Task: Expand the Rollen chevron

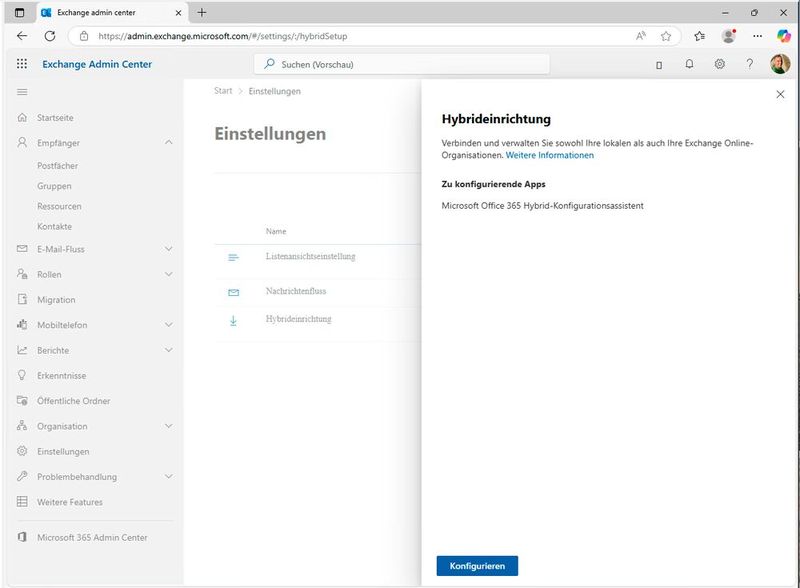Action: point(169,274)
